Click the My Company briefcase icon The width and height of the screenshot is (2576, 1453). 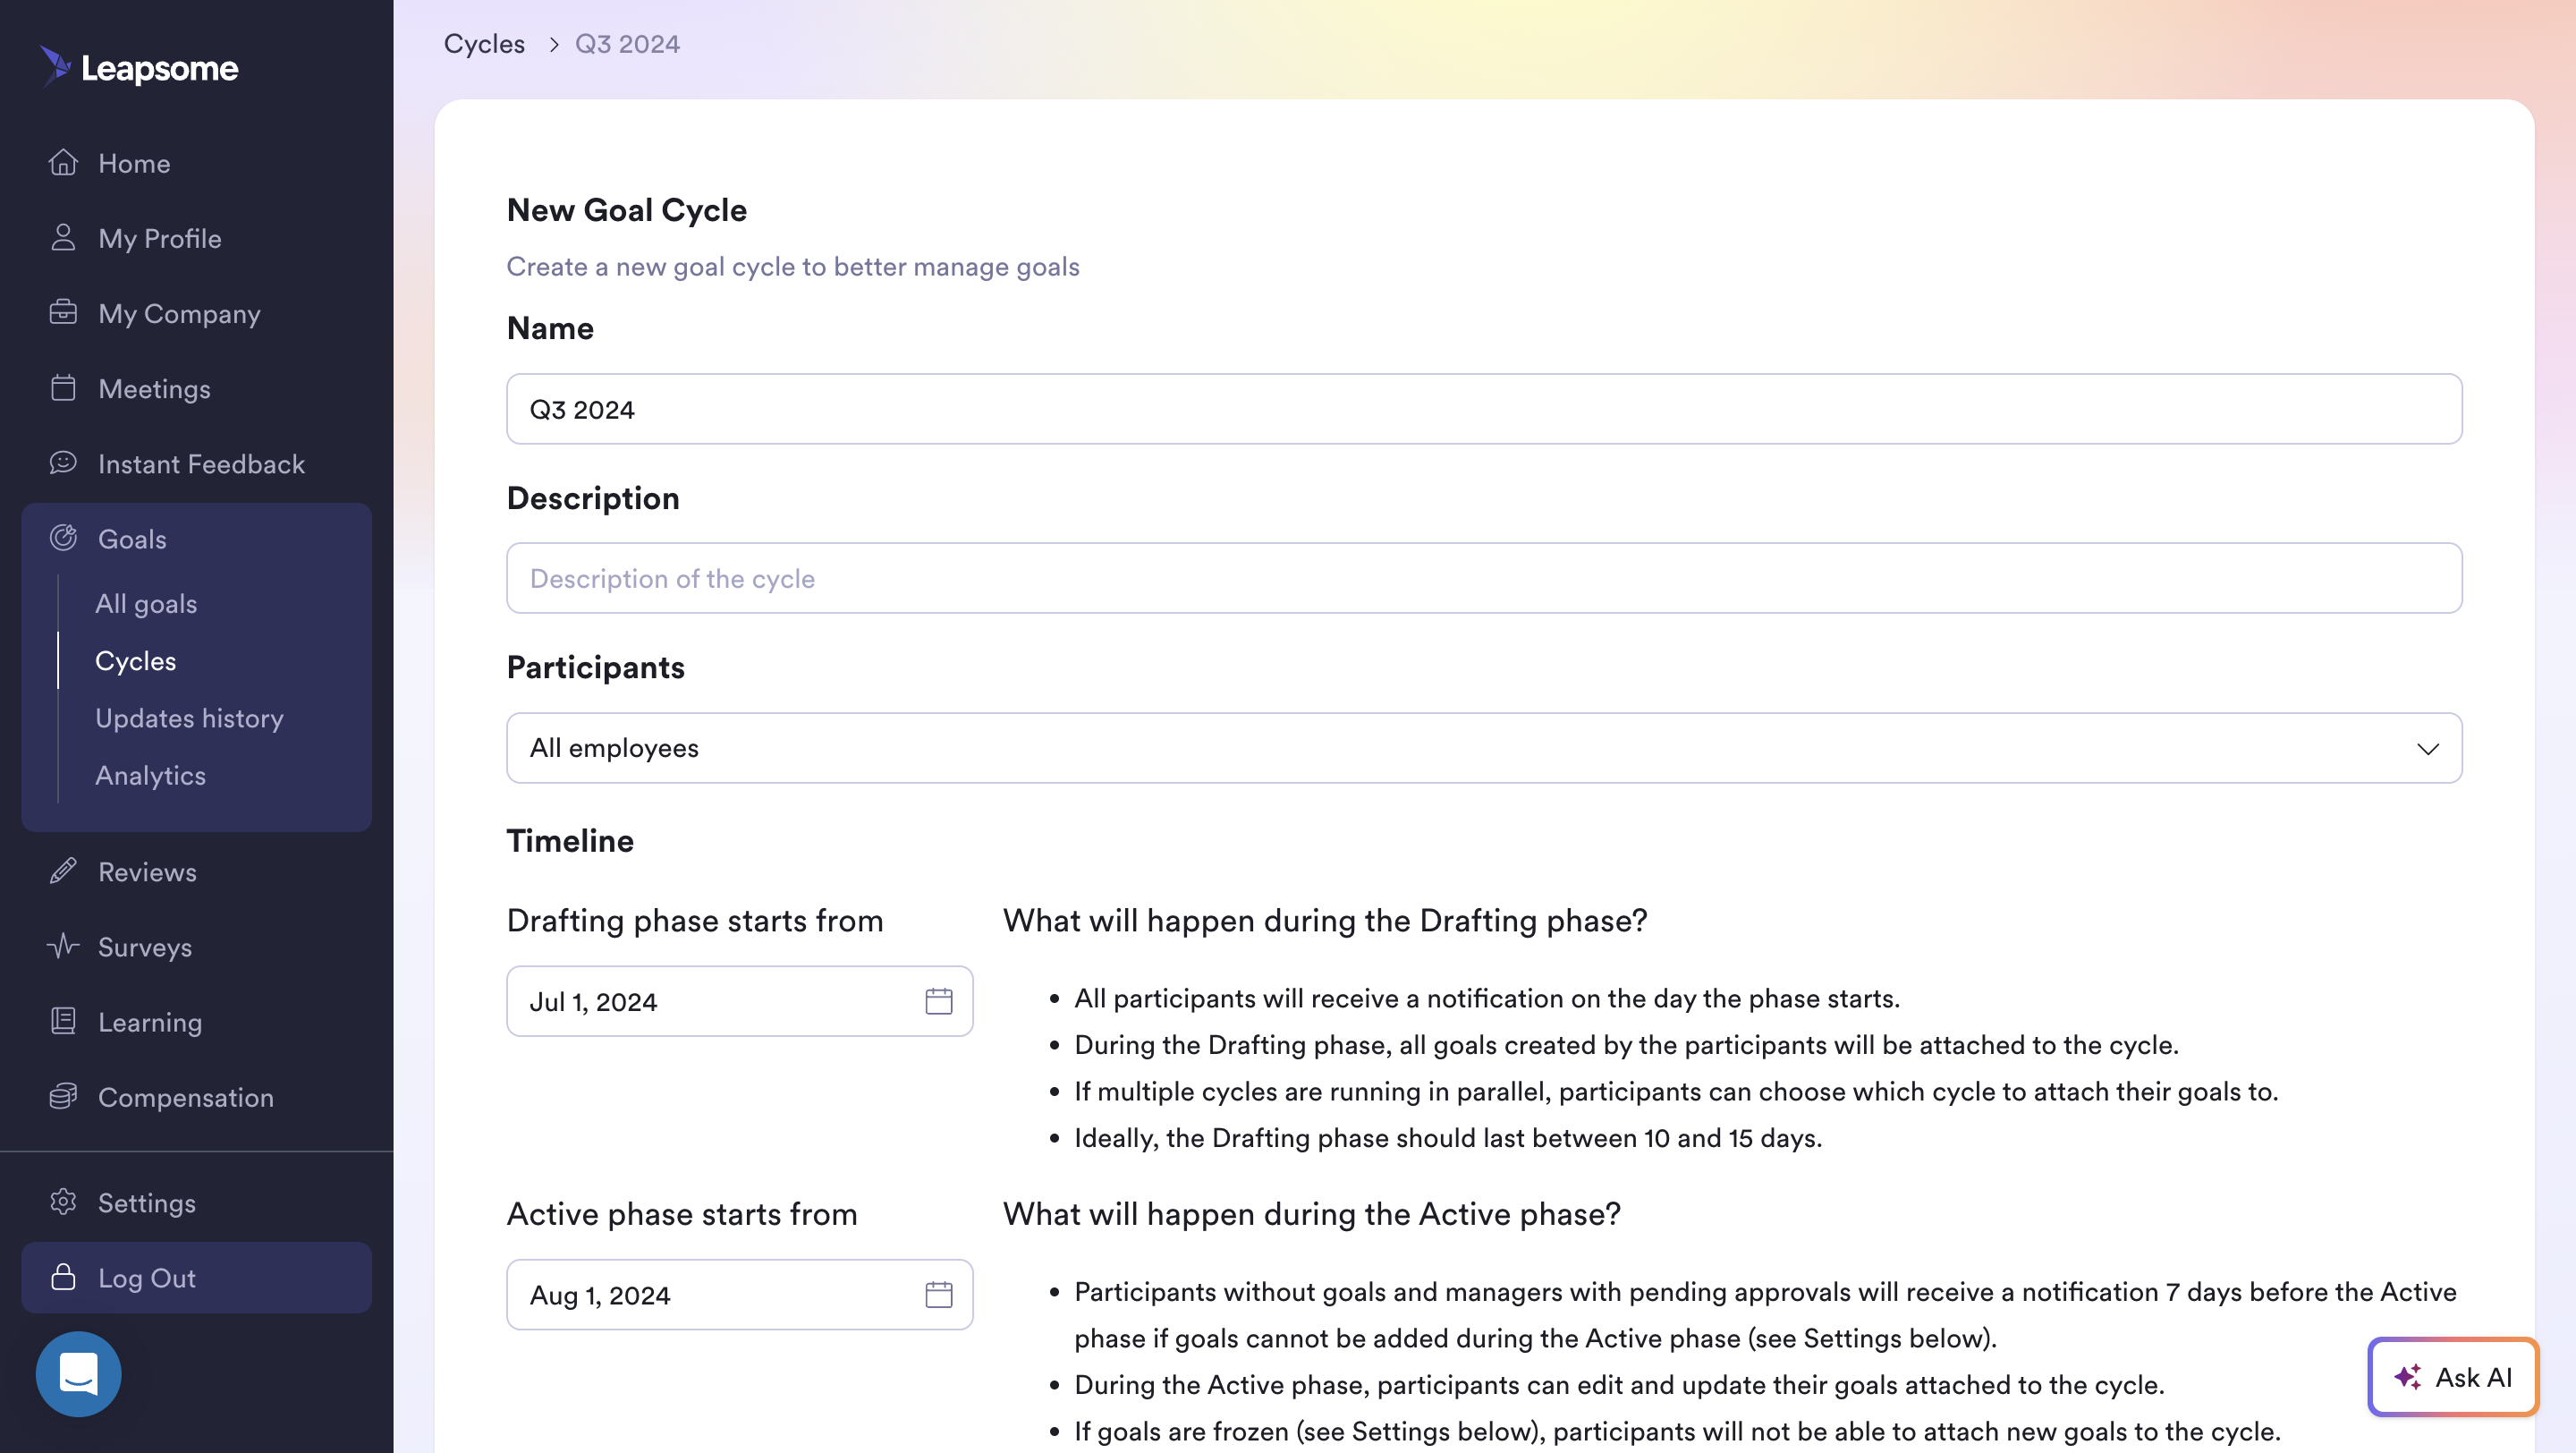[x=63, y=312]
